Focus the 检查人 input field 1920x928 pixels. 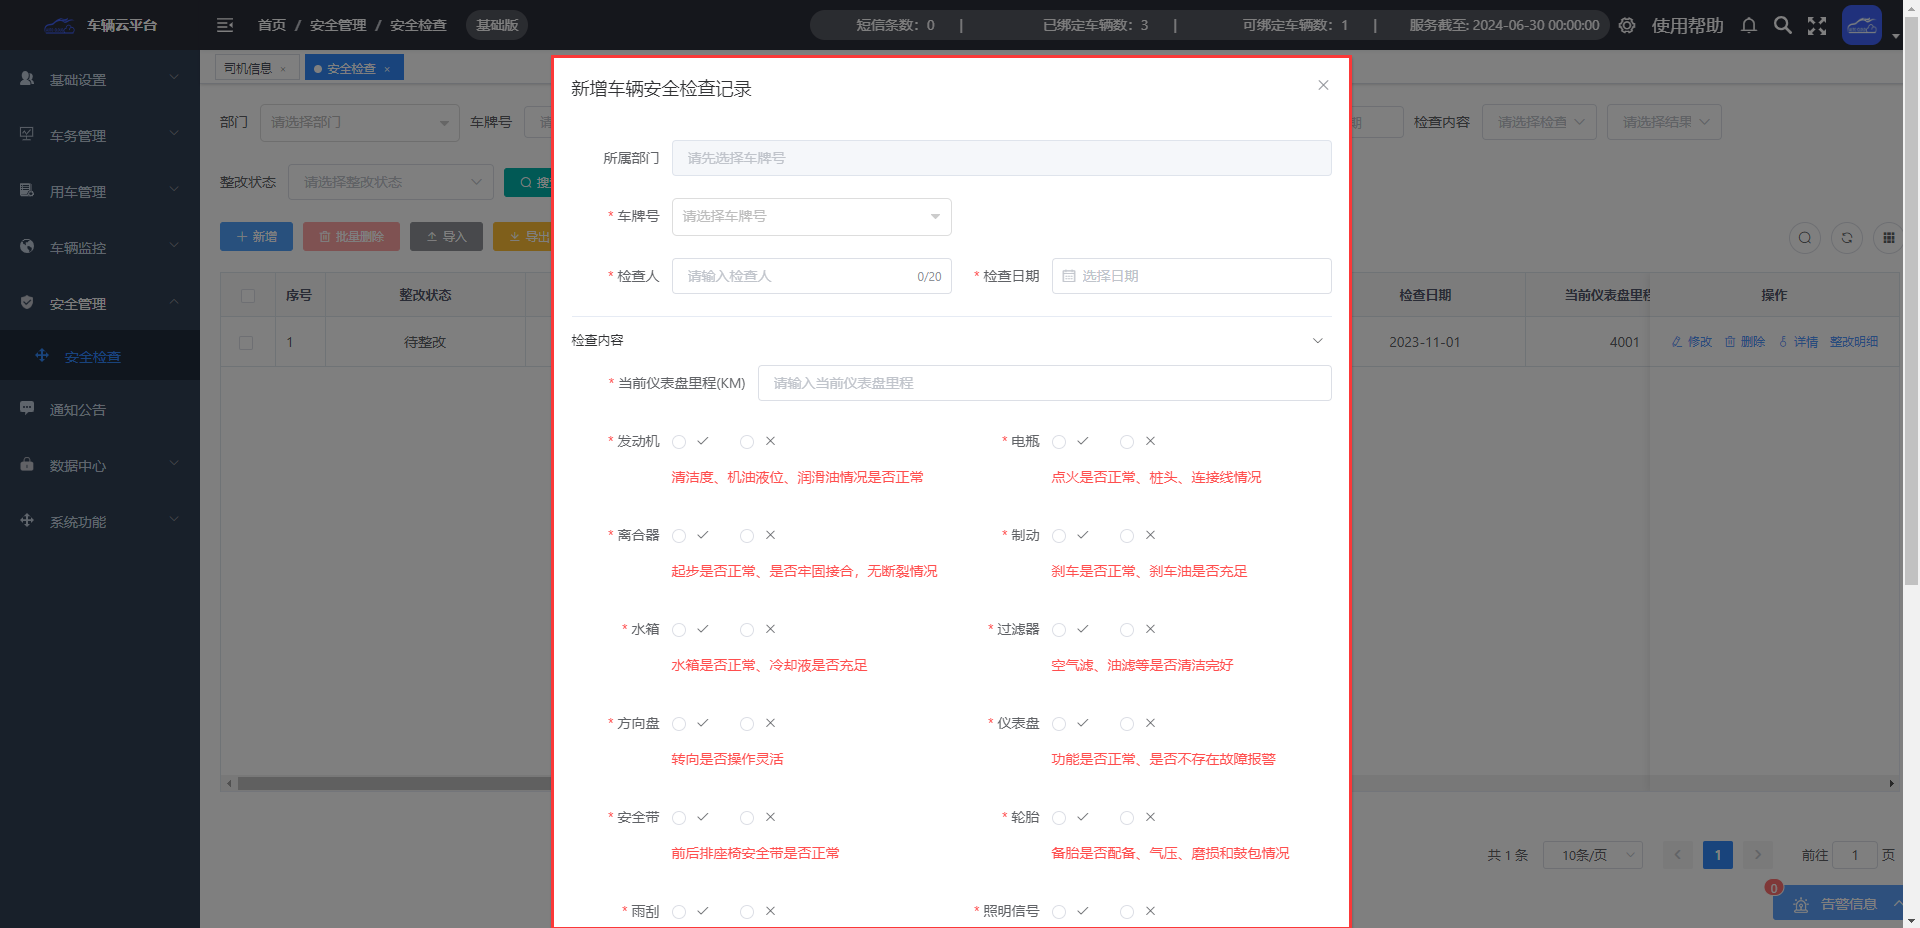tap(811, 276)
